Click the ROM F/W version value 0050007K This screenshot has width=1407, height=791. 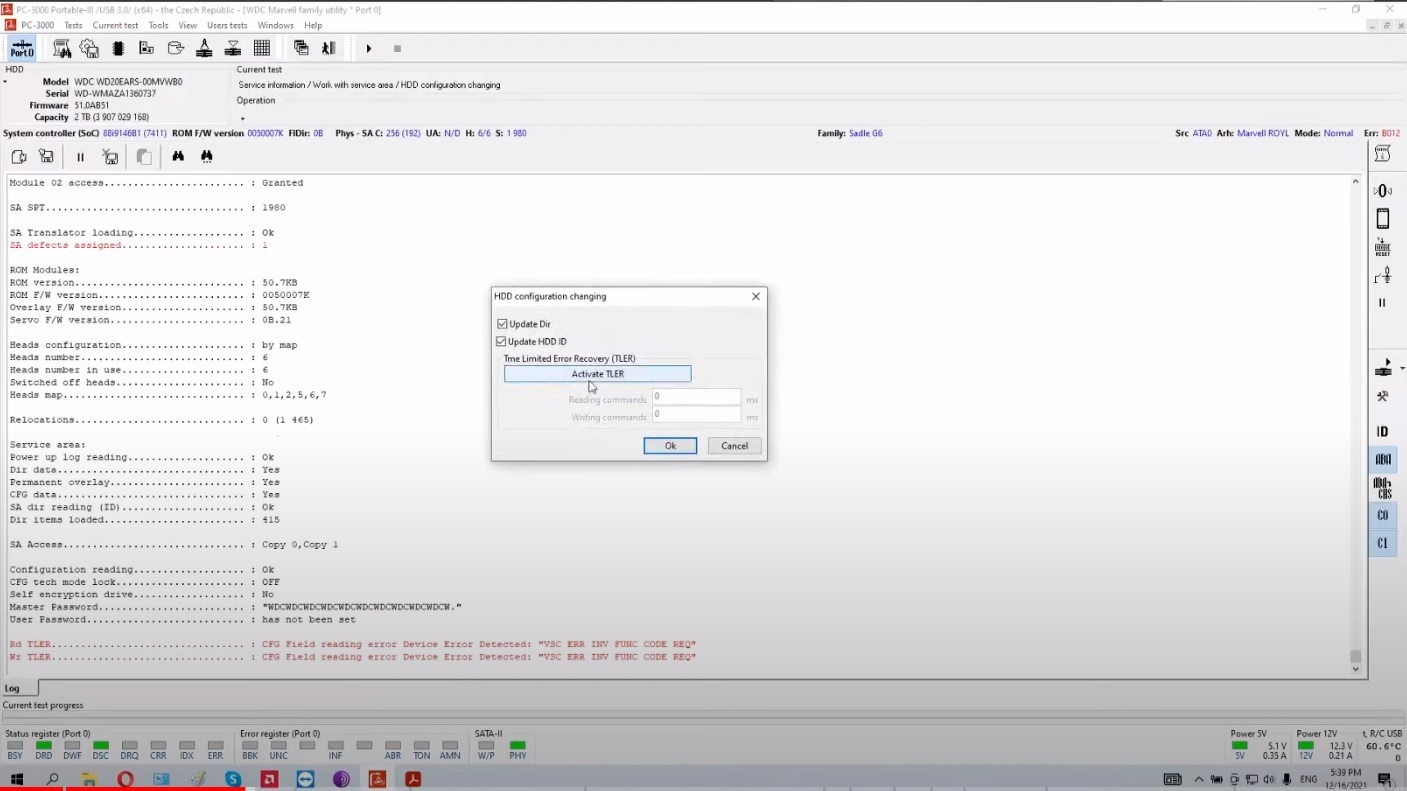pos(265,133)
